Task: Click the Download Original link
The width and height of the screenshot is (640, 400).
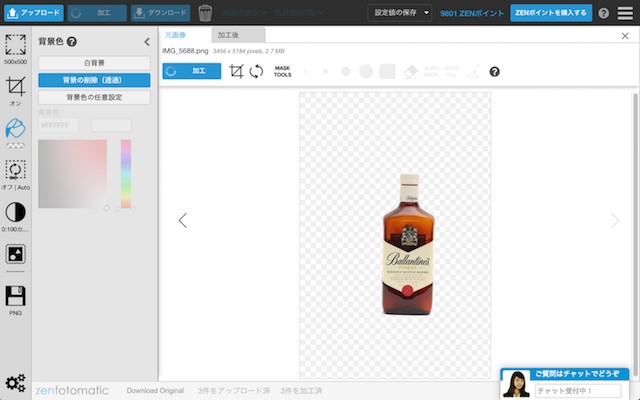Action: coord(155,391)
